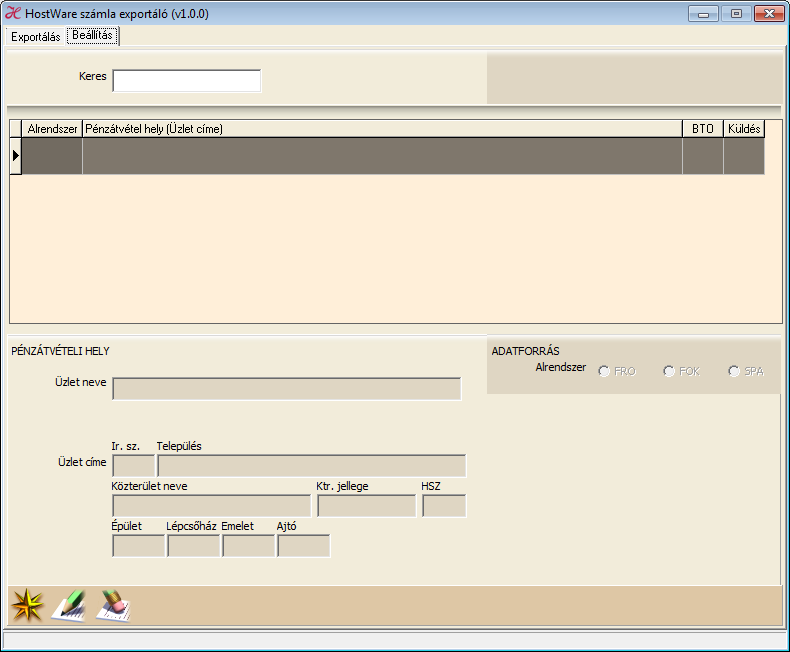Viewport: 790px width, 652px height.
Task: Maximize the HostWare window
Action: (x=736, y=14)
